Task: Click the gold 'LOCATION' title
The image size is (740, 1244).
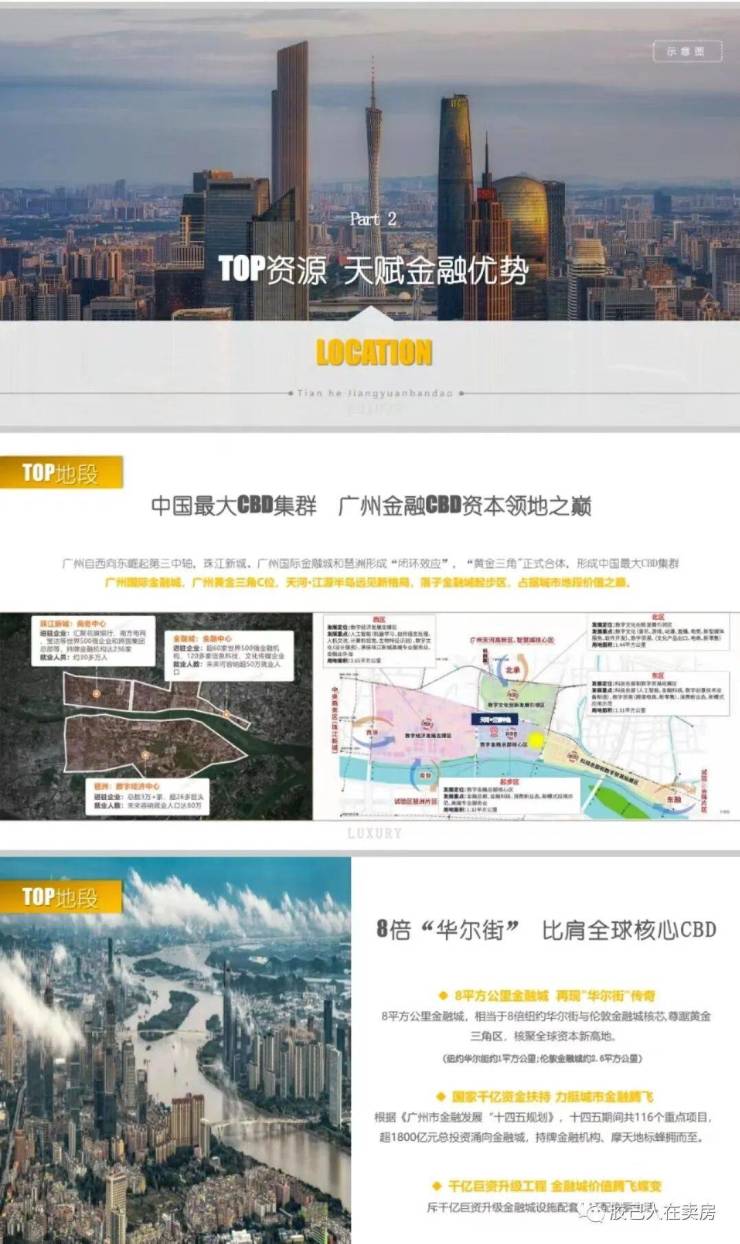Action: [373, 352]
